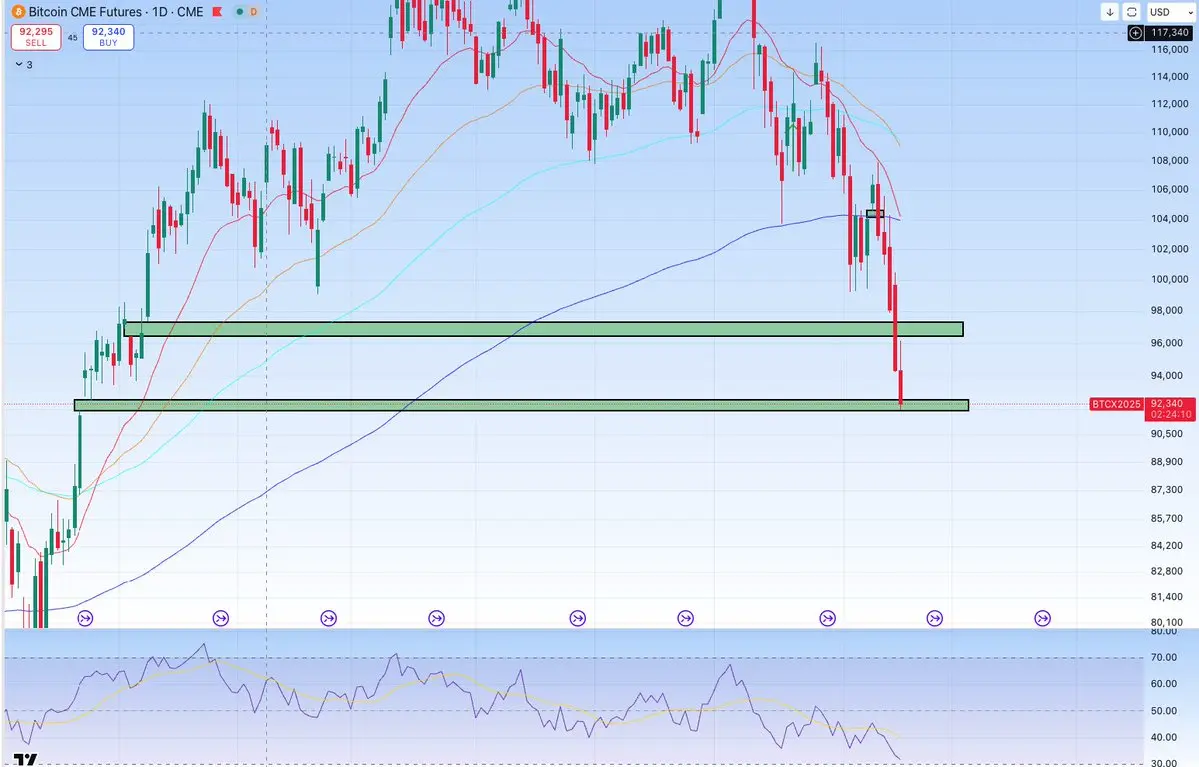The width and height of the screenshot is (1199, 767).
Task: Toggle the auto-fit brackets icon beside USD
Action: click(1132, 11)
